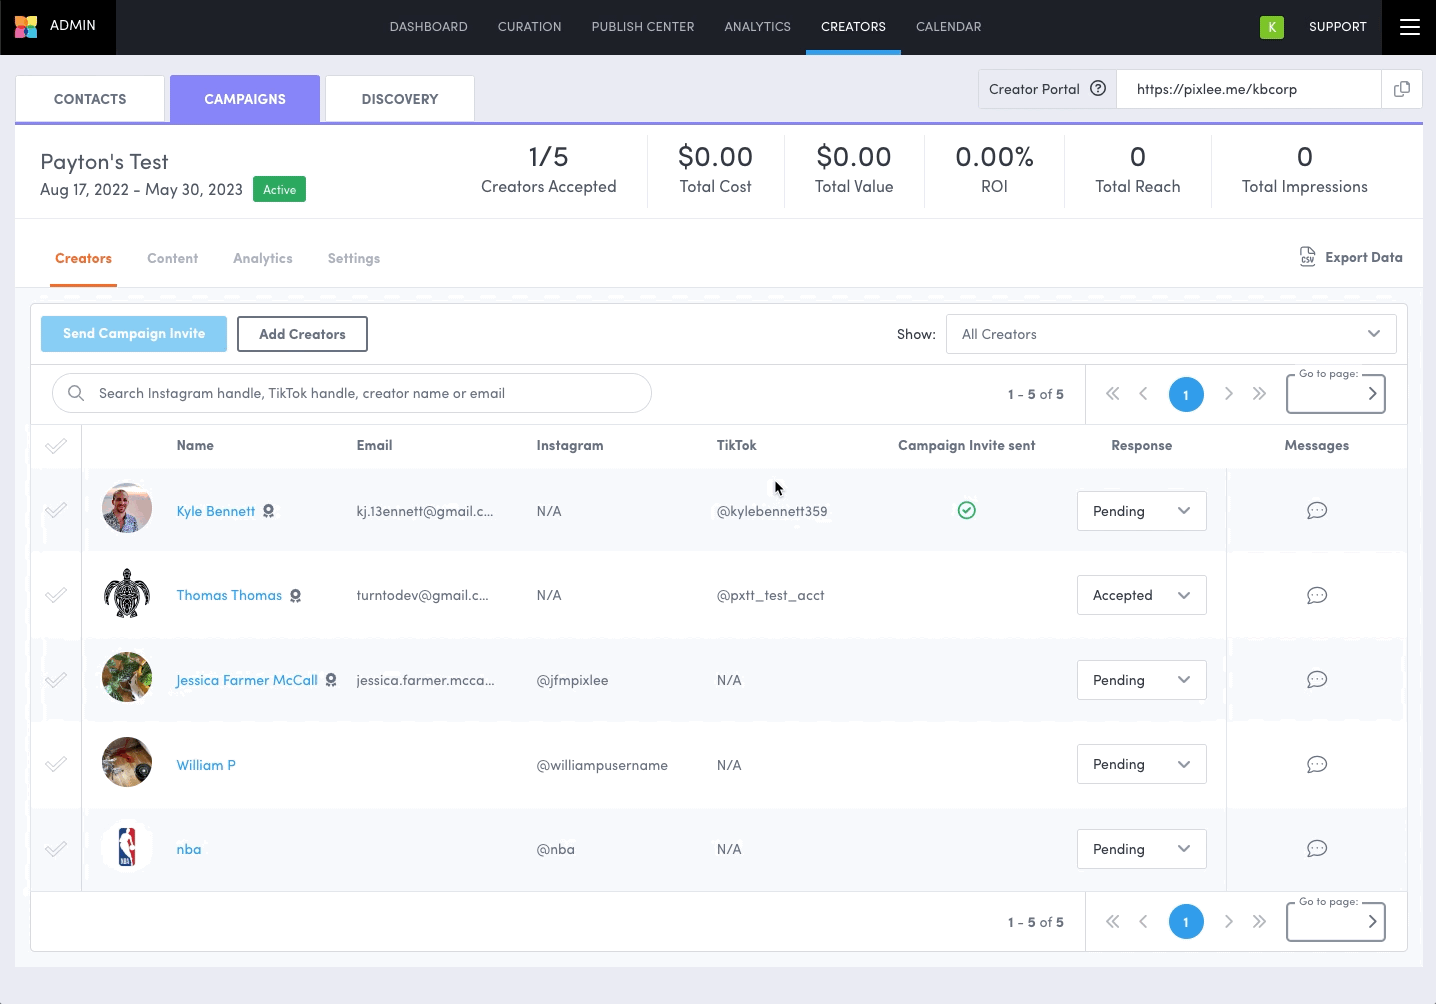Go to last page in top pagination

coord(1259,394)
